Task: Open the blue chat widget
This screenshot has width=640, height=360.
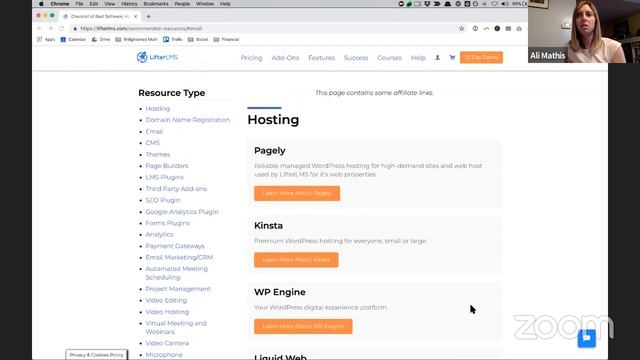Action: (587, 338)
